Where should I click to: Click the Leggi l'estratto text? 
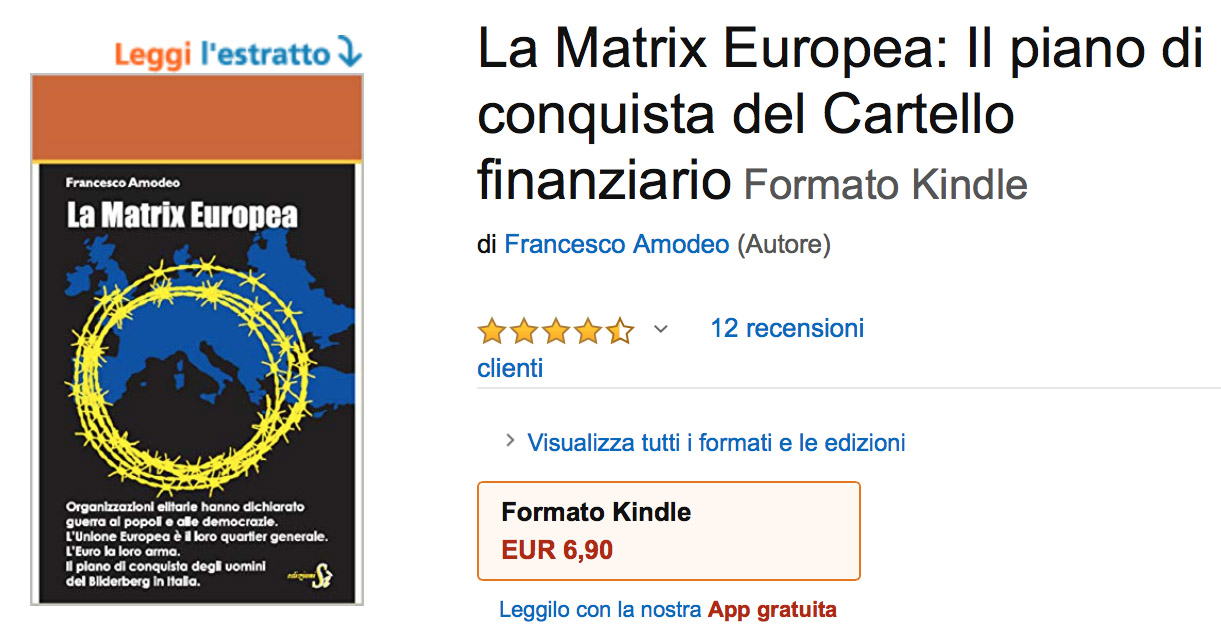222,53
